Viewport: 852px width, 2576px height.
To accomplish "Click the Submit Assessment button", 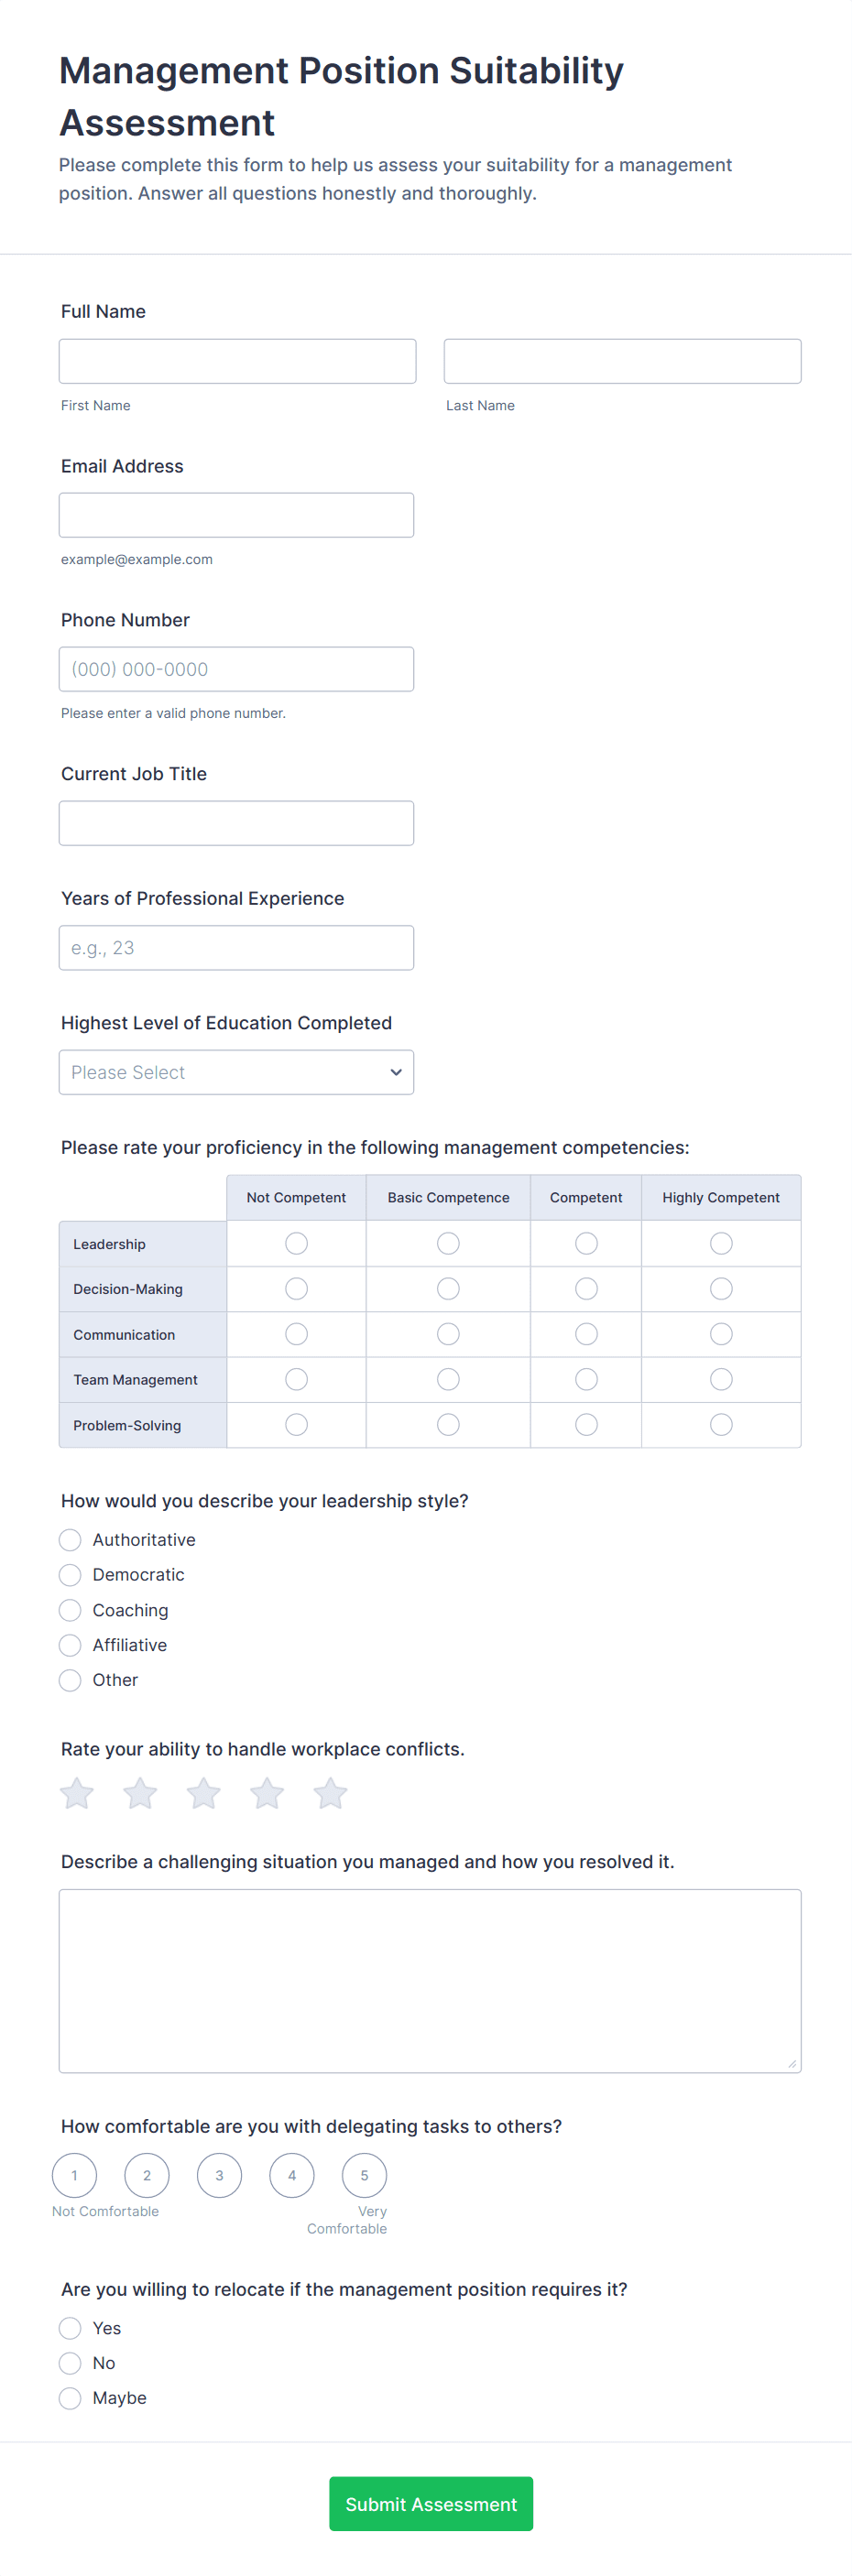I will pyautogui.click(x=431, y=2504).
